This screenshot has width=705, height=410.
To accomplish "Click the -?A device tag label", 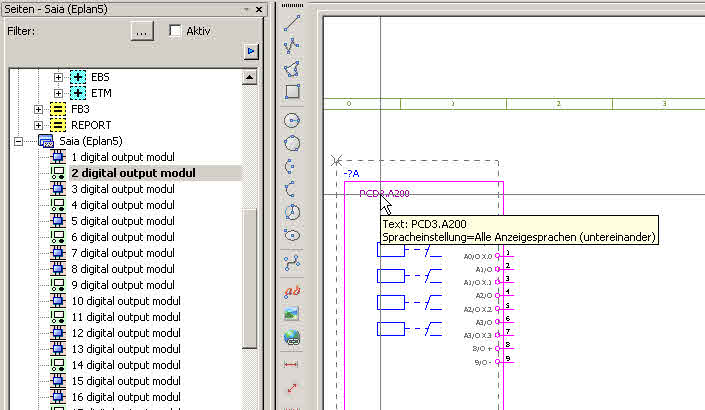I will click(x=351, y=174).
